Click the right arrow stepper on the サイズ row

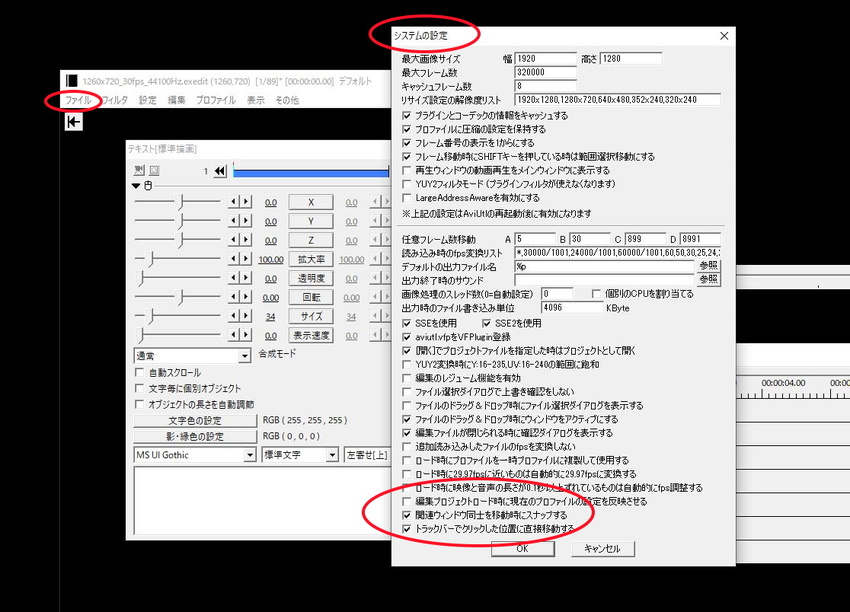pos(246,315)
